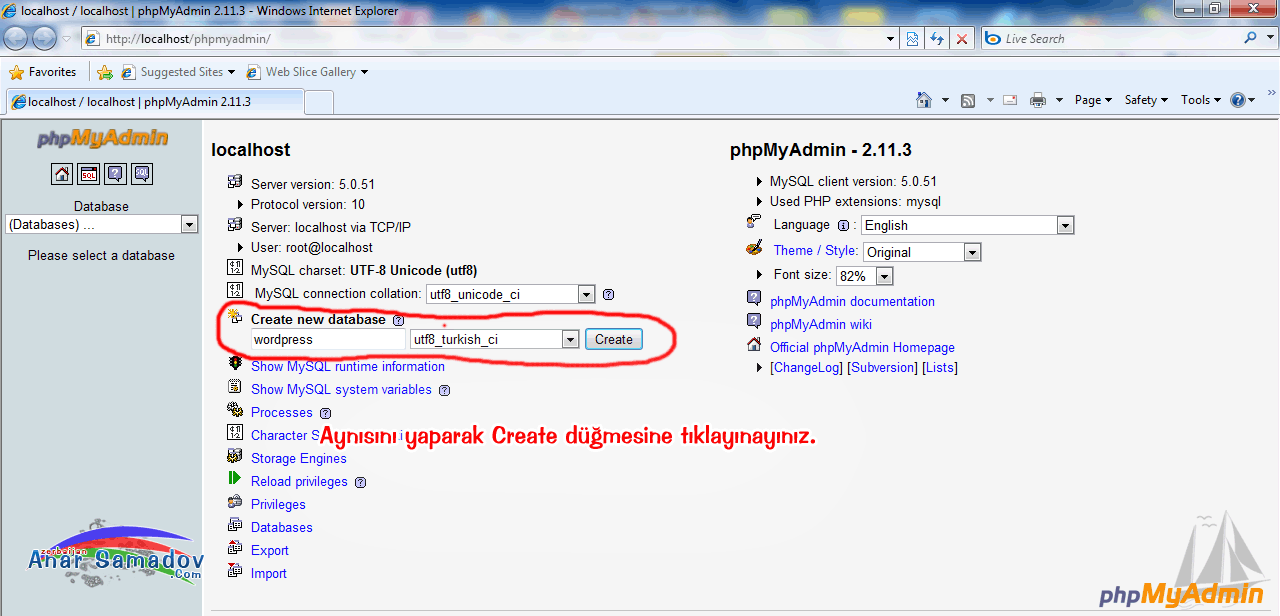Image resolution: width=1280 pixels, height=616 pixels.
Task: Open the address bar history dropdown
Action: pos(891,38)
